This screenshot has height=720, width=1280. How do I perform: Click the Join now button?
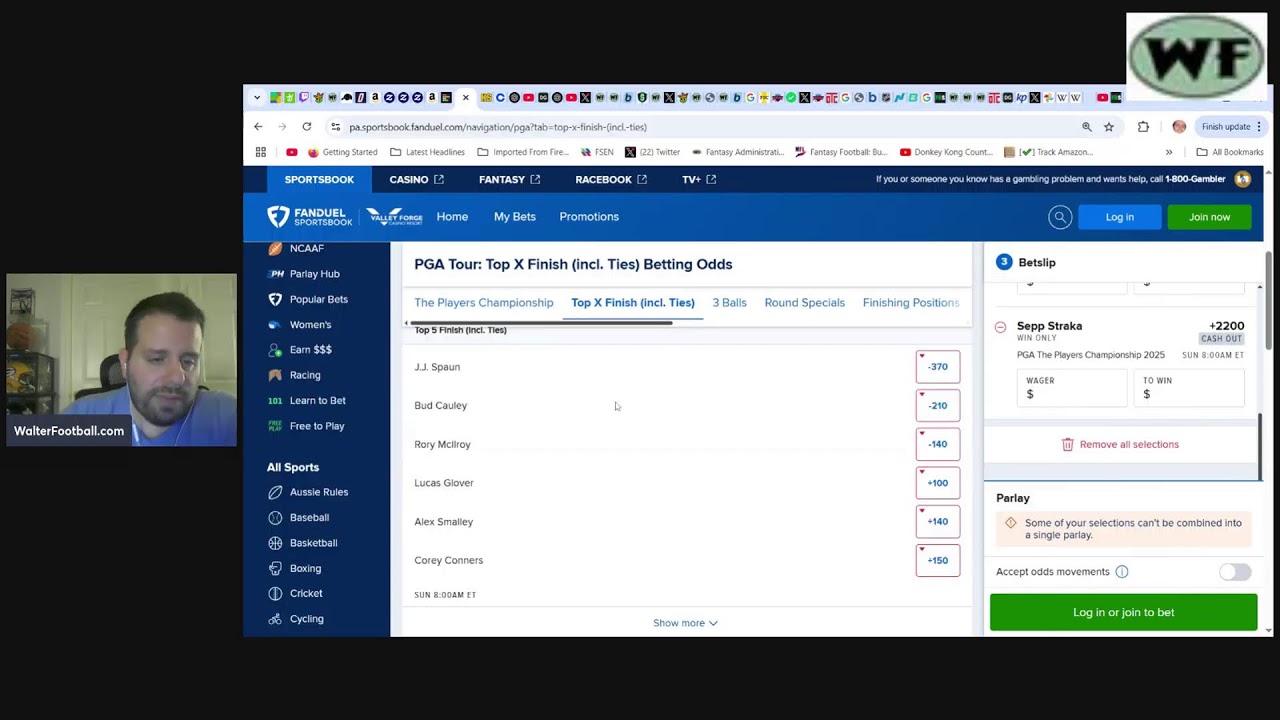point(1209,217)
